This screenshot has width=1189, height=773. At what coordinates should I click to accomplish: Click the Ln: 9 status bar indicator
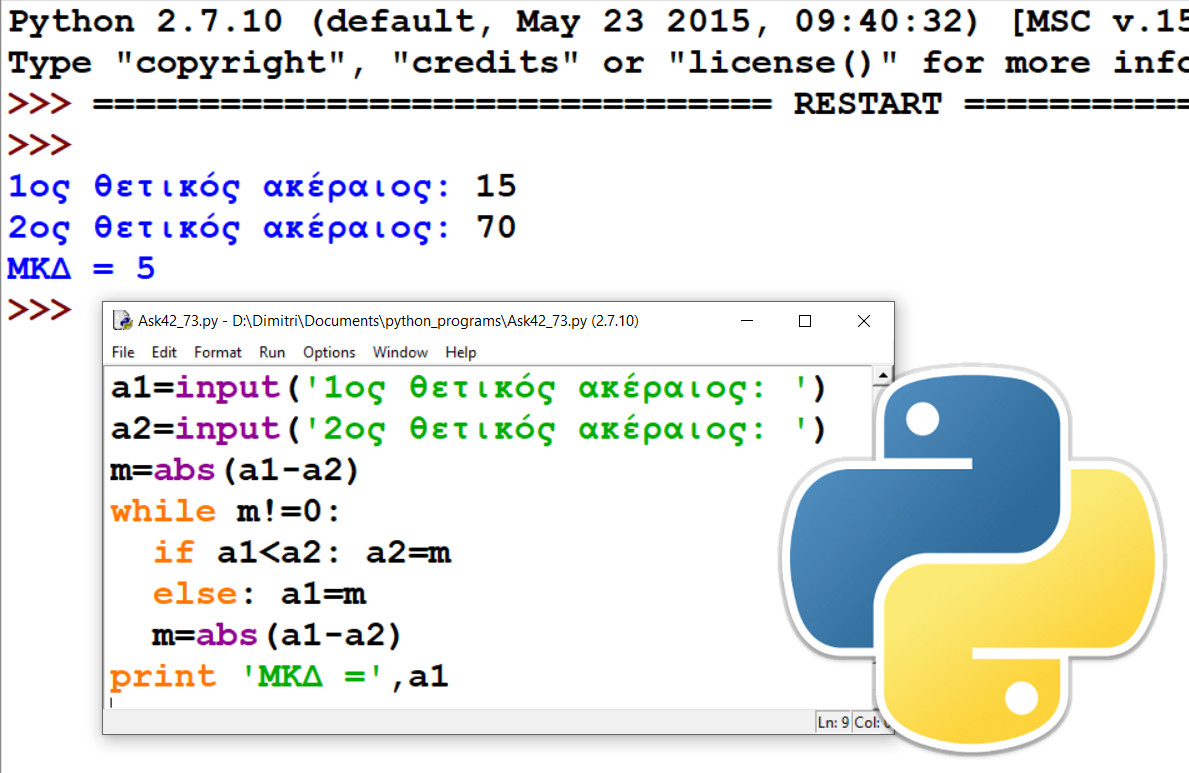click(x=835, y=723)
